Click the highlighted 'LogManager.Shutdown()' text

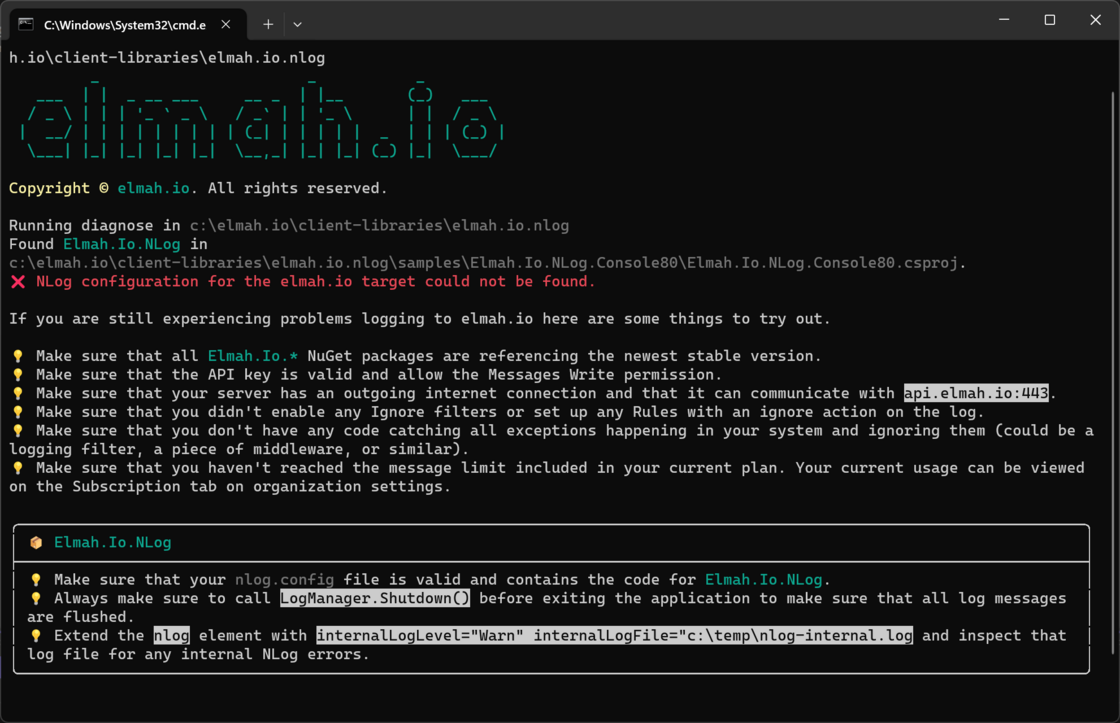[x=375, y=598]
